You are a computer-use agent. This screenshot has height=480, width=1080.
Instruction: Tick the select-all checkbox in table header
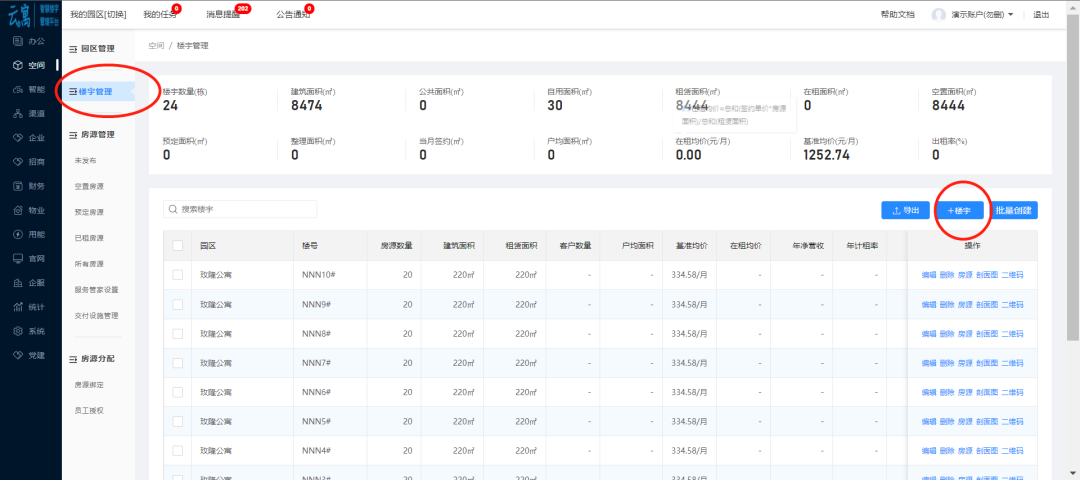178,245
